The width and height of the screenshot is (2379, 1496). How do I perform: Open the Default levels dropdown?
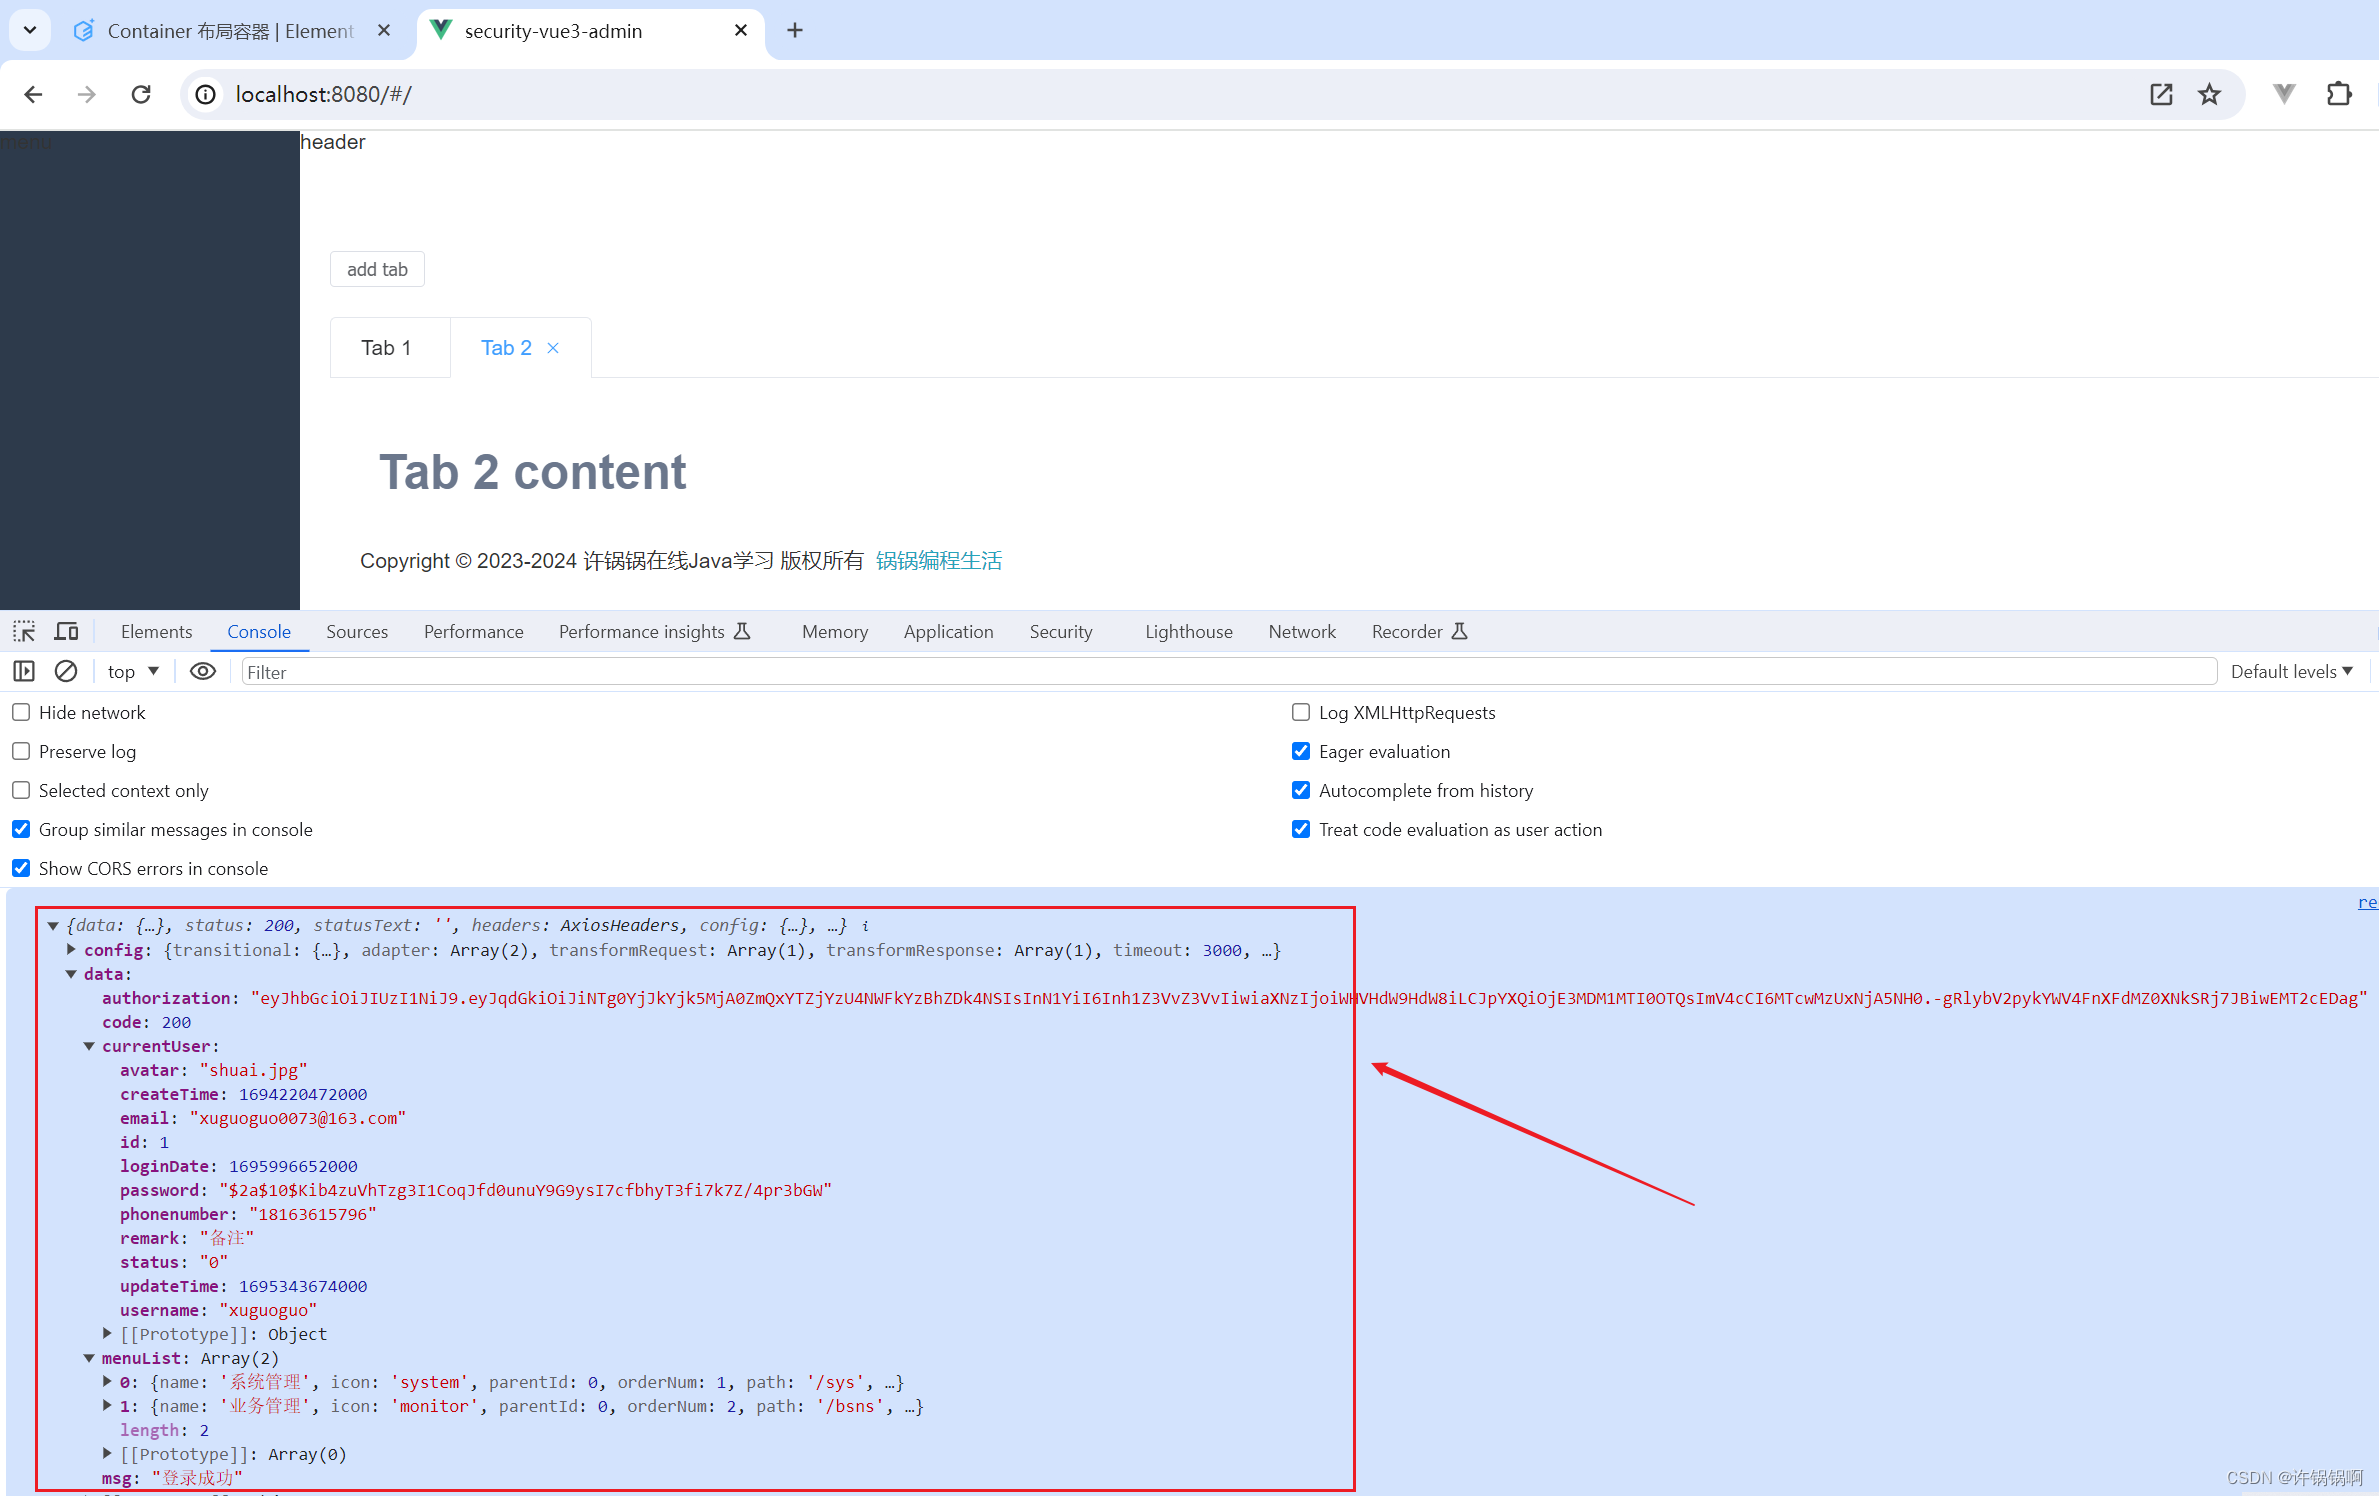coord(2292,671)
